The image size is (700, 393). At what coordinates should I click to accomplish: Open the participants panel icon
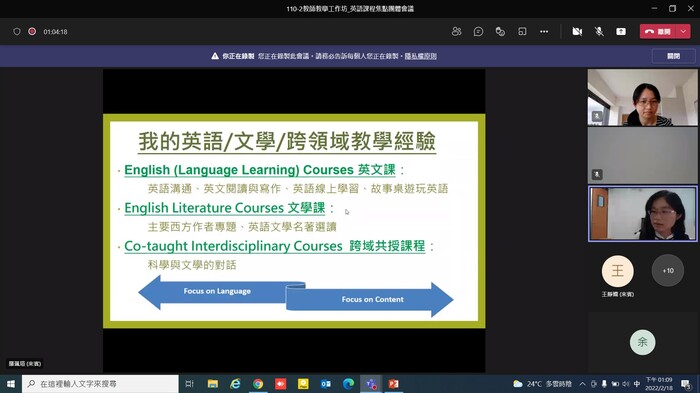(456, 32)
